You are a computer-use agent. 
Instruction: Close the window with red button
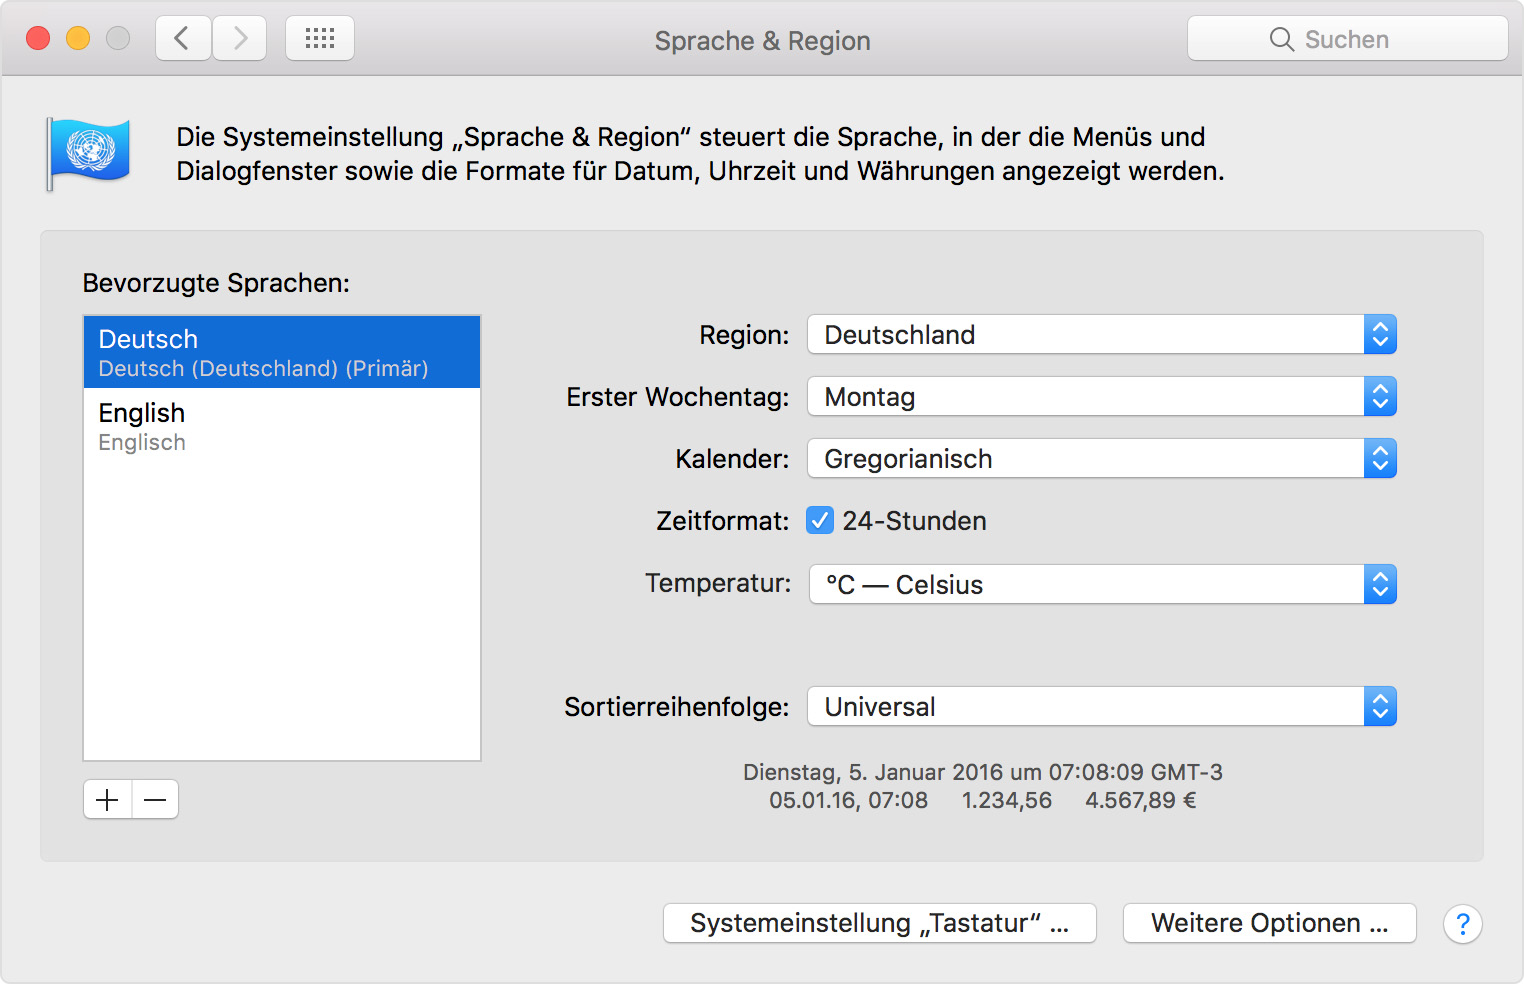click(x=38, y=38)
